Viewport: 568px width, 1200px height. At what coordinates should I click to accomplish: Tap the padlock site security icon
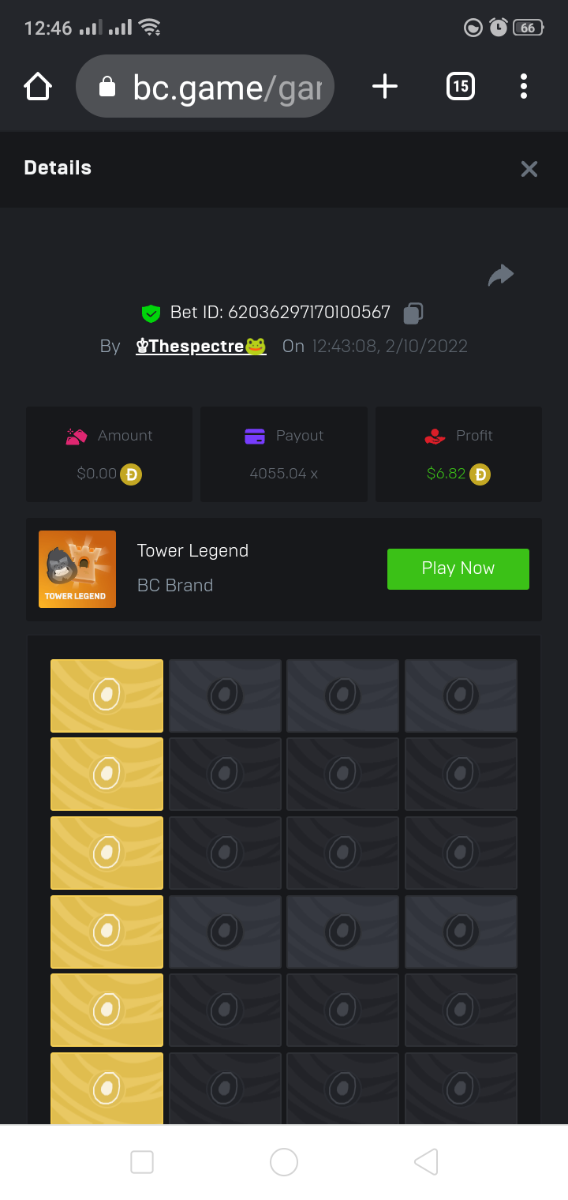(x=107, y=88)
